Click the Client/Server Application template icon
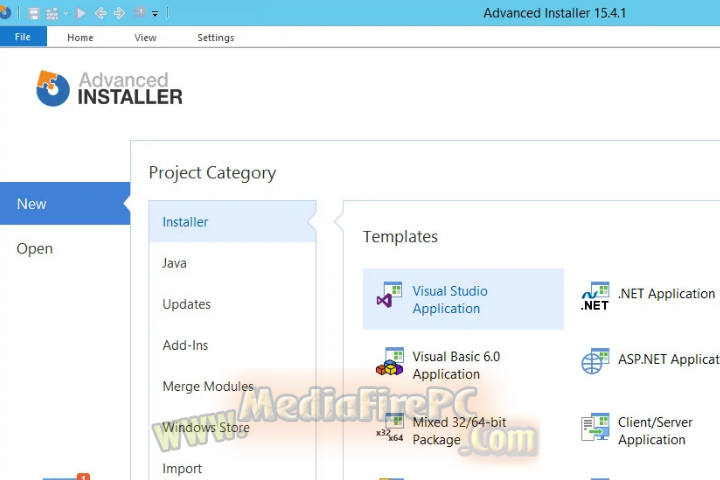The width and height of the screenshot is (720, 480). click(x=595, y=427)
